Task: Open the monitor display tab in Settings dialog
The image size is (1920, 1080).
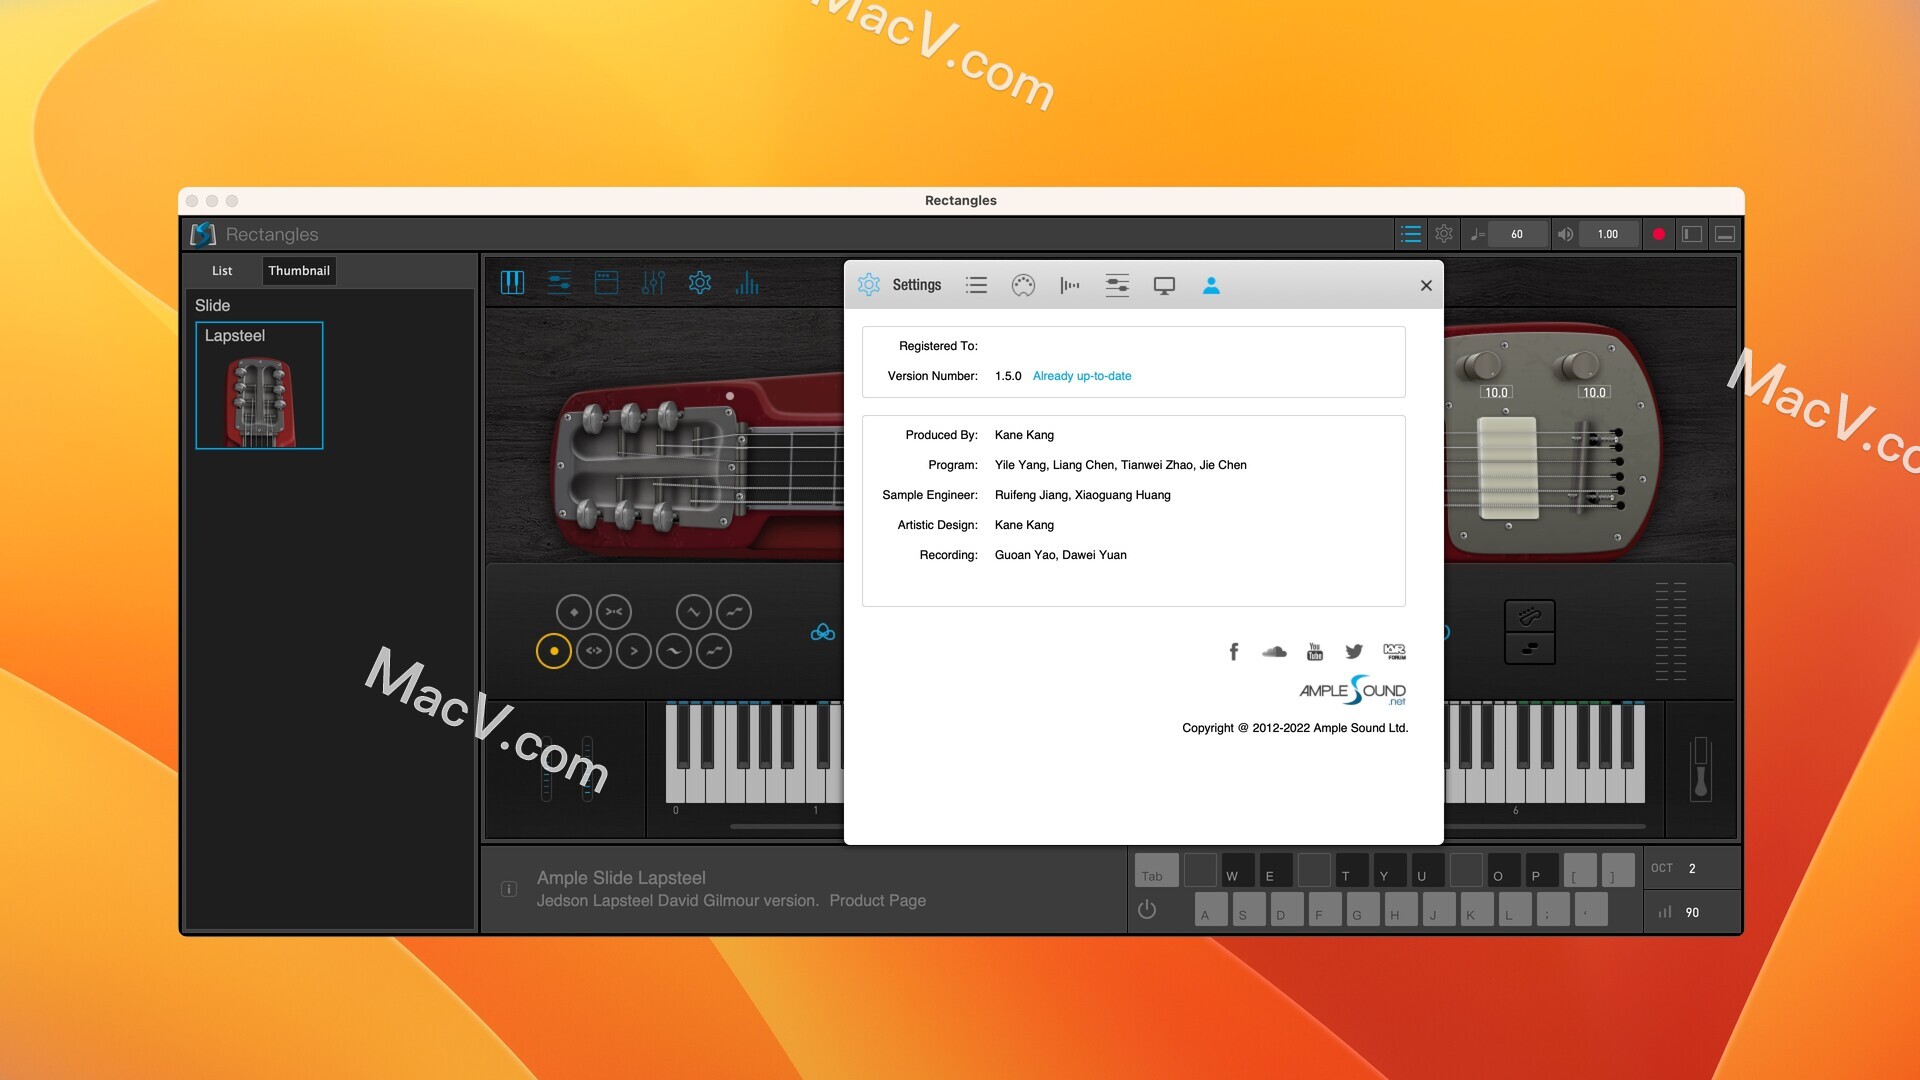Action: coord(1164,286)
